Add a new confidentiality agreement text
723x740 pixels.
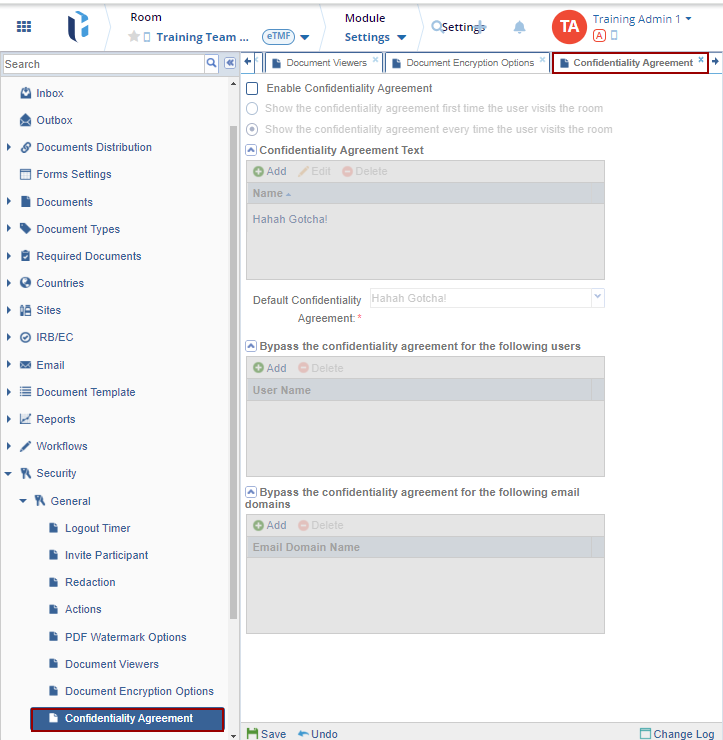(270, 171)
